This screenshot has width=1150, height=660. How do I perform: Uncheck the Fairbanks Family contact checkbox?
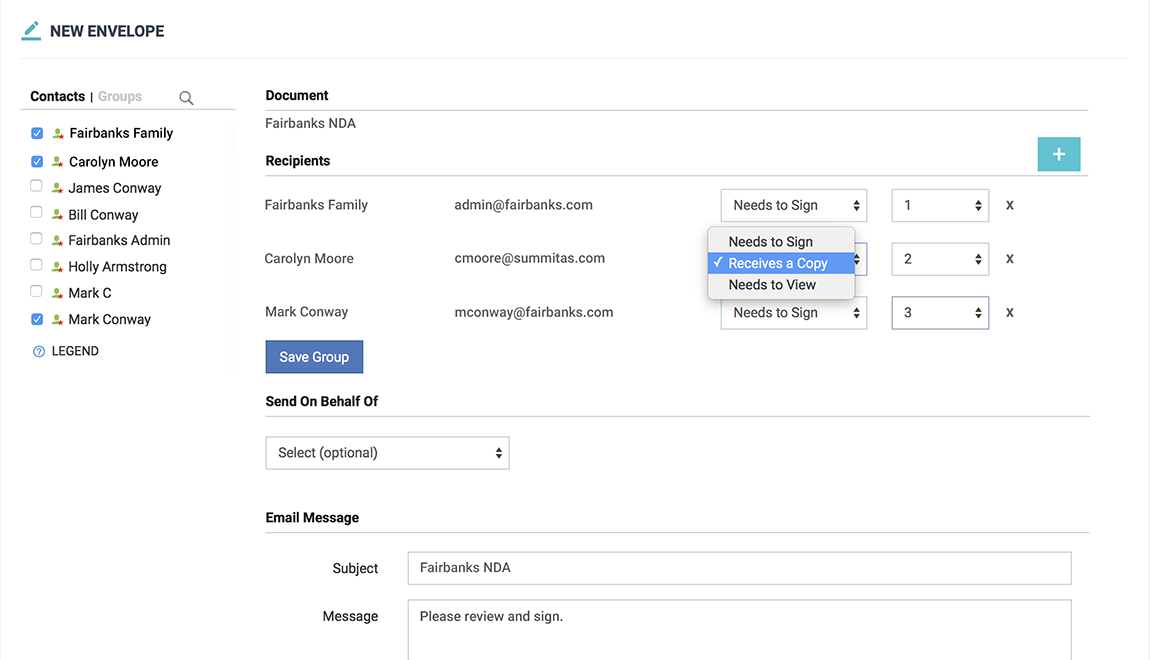(x=37, y=133)
